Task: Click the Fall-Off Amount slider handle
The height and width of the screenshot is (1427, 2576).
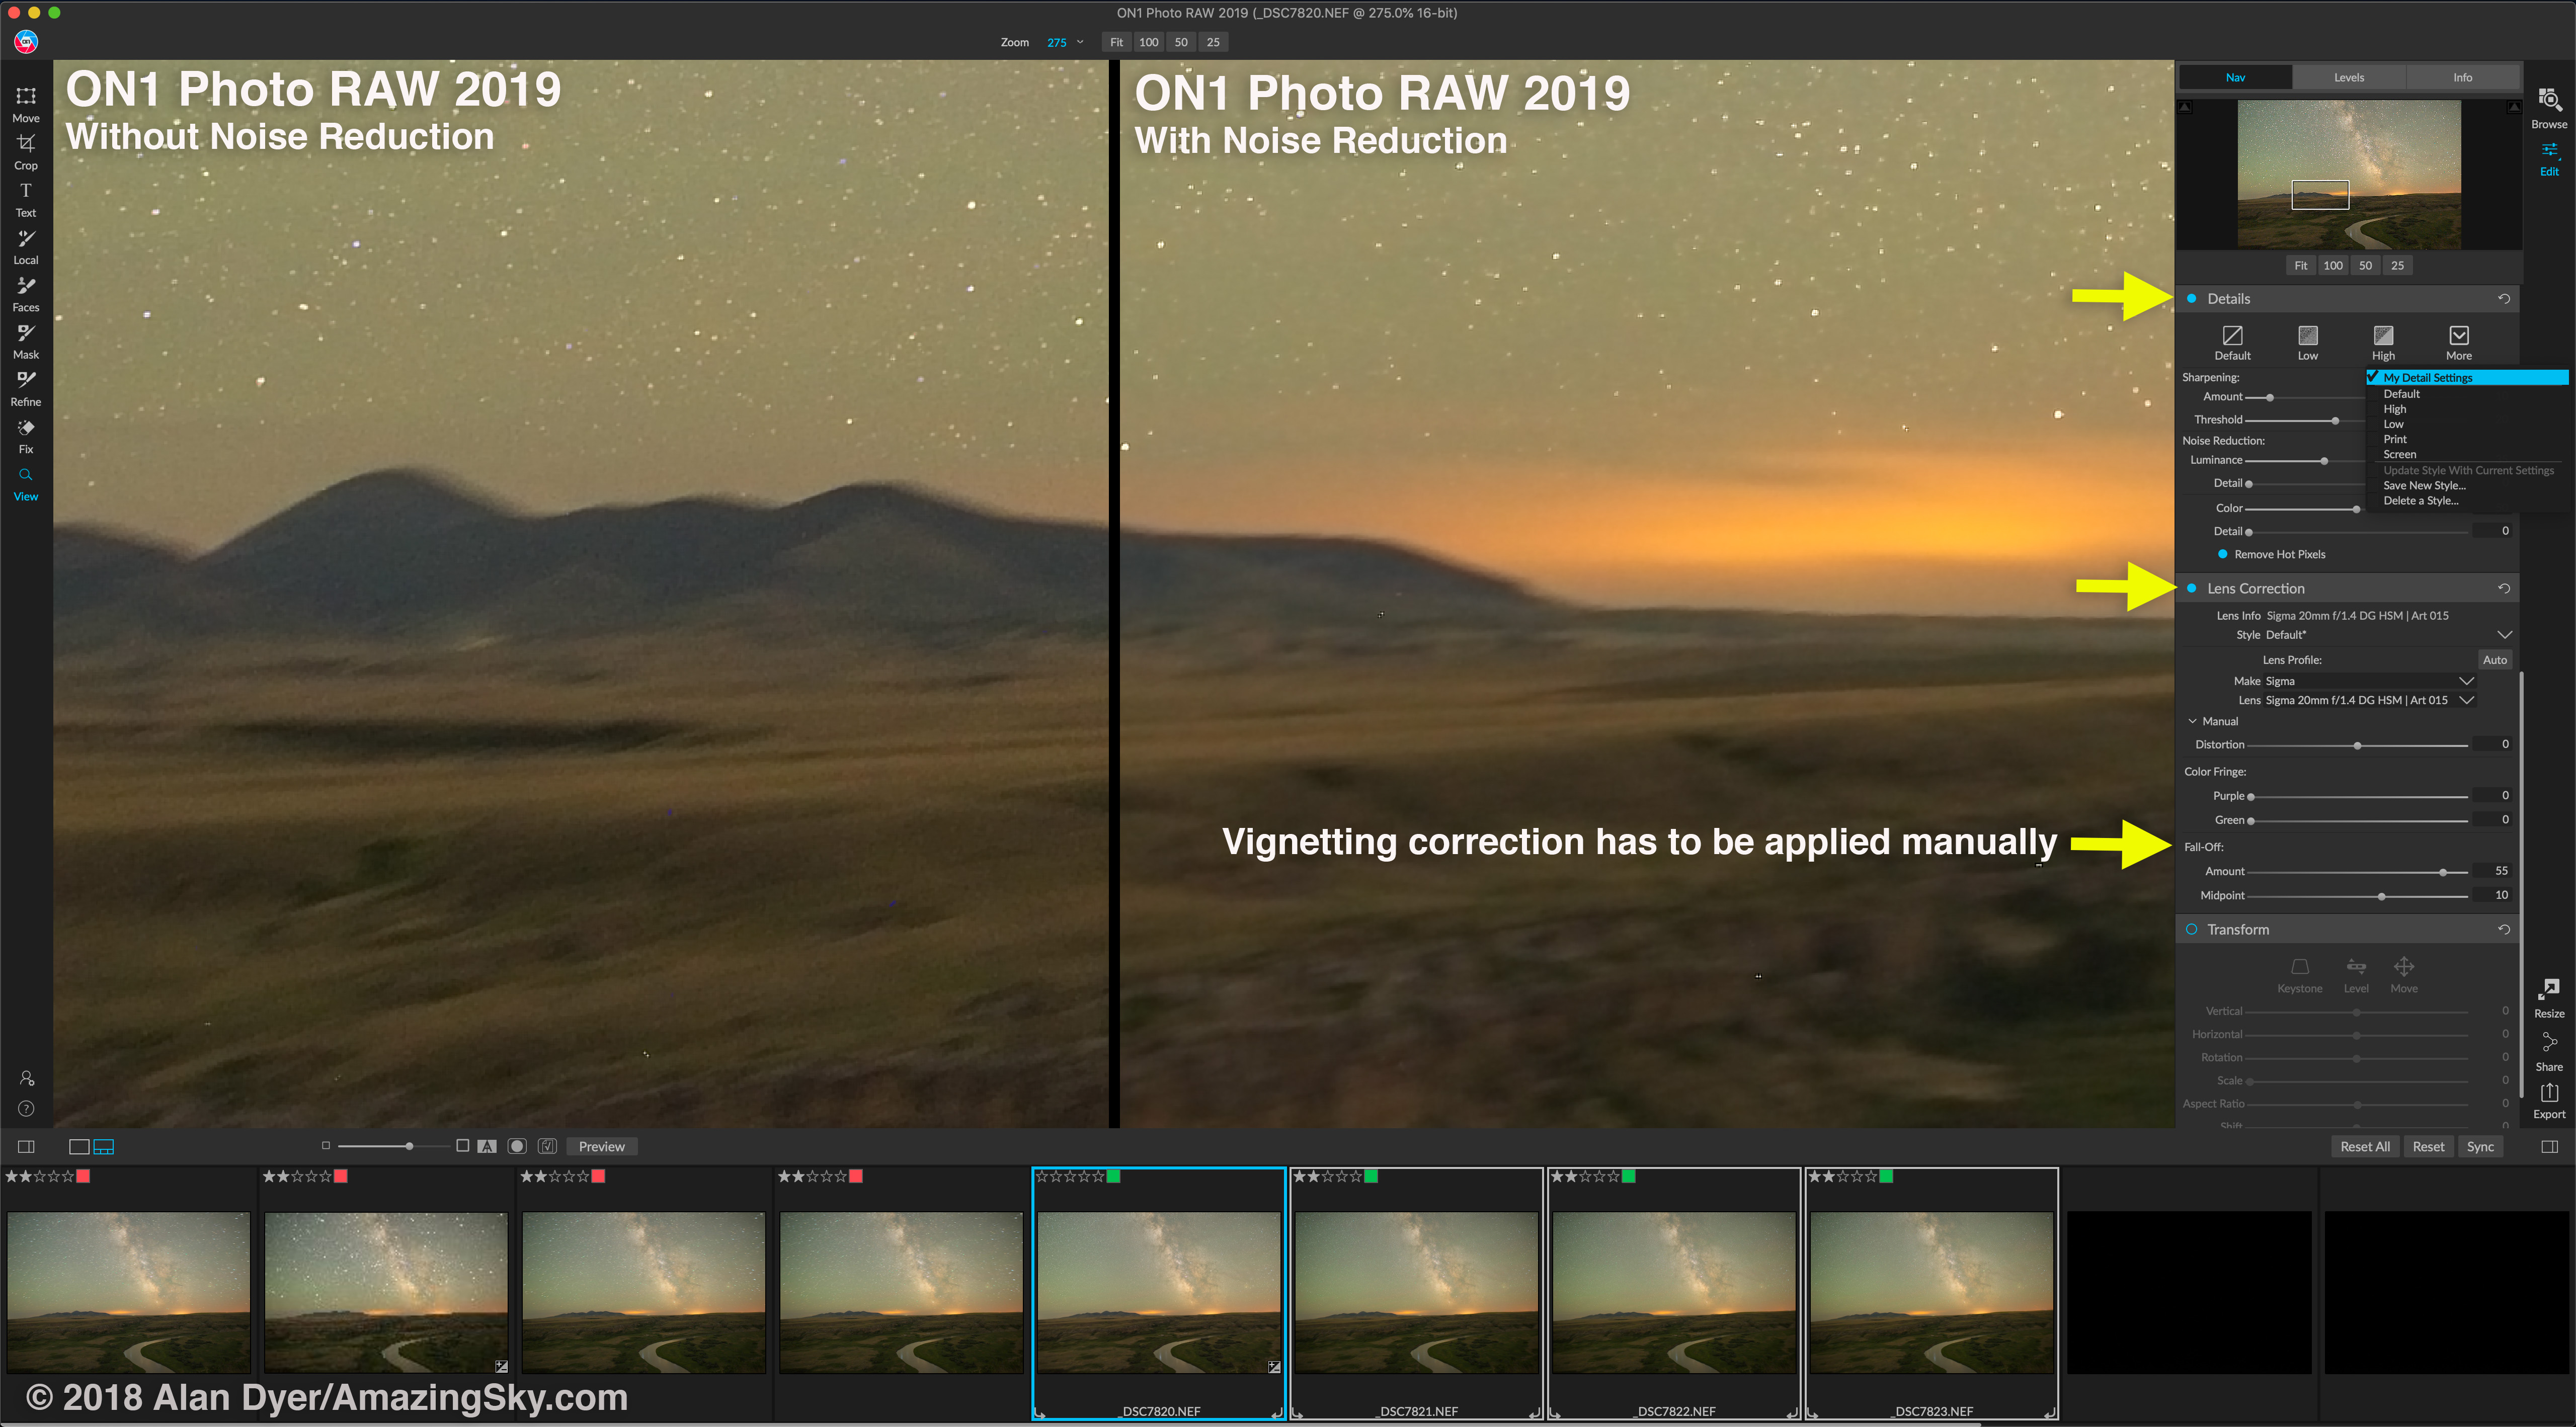Action: pyautogui.click(x=2442, y=872)
